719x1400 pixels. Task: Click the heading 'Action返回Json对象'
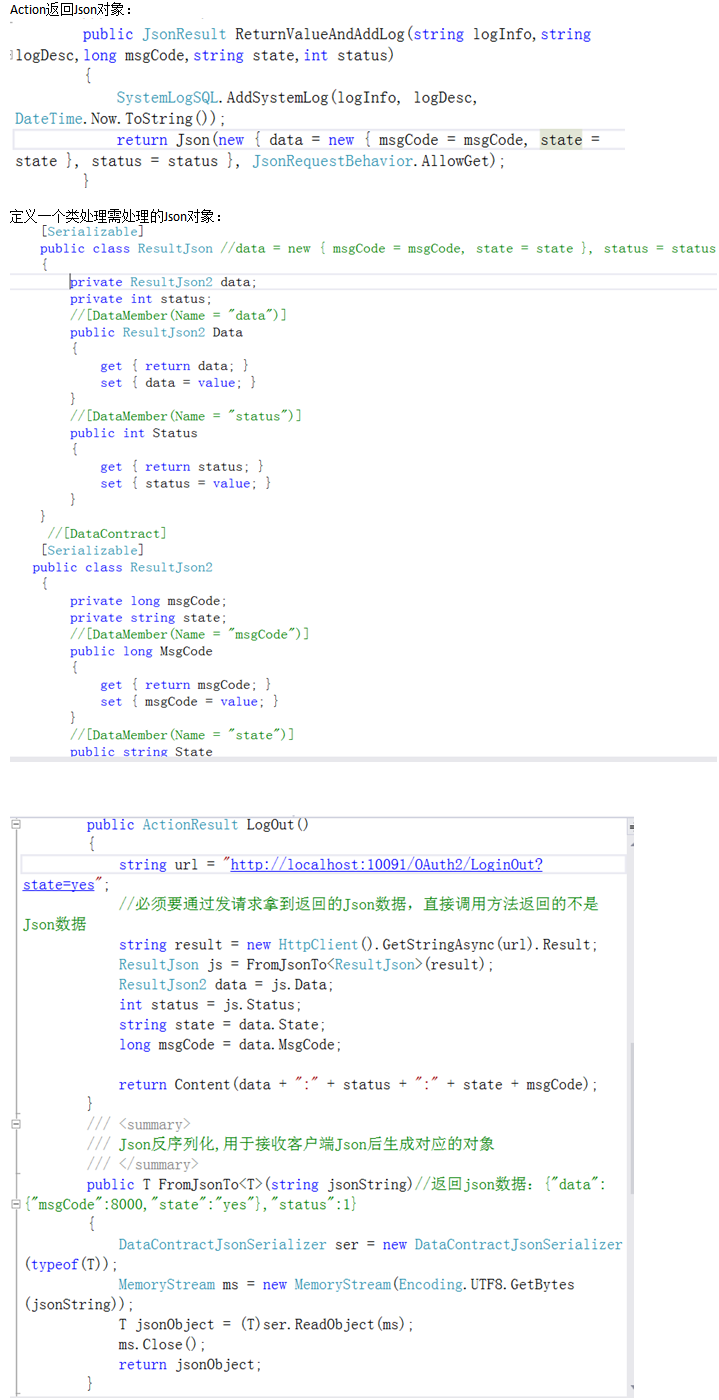click(x=71, y=10)
